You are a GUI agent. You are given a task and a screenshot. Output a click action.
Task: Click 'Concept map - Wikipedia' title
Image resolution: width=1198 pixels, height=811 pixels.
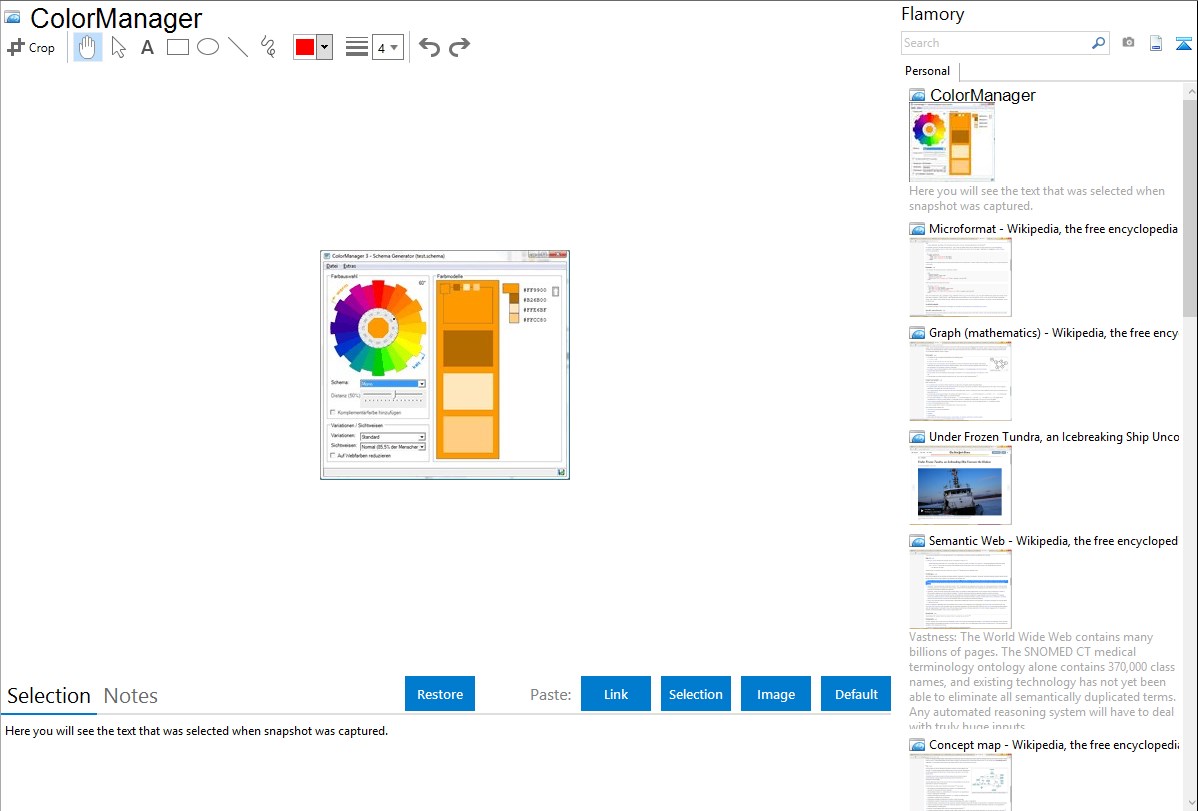(x=1053, y=745)
